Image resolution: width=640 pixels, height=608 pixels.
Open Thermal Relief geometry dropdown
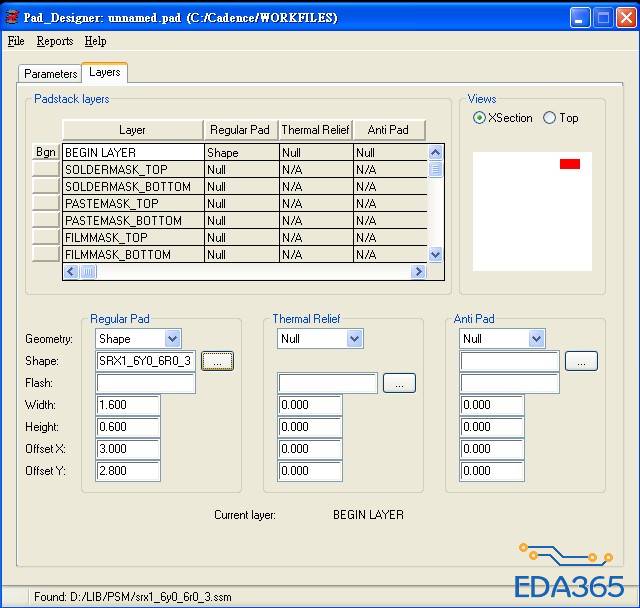tap(354, 339)
